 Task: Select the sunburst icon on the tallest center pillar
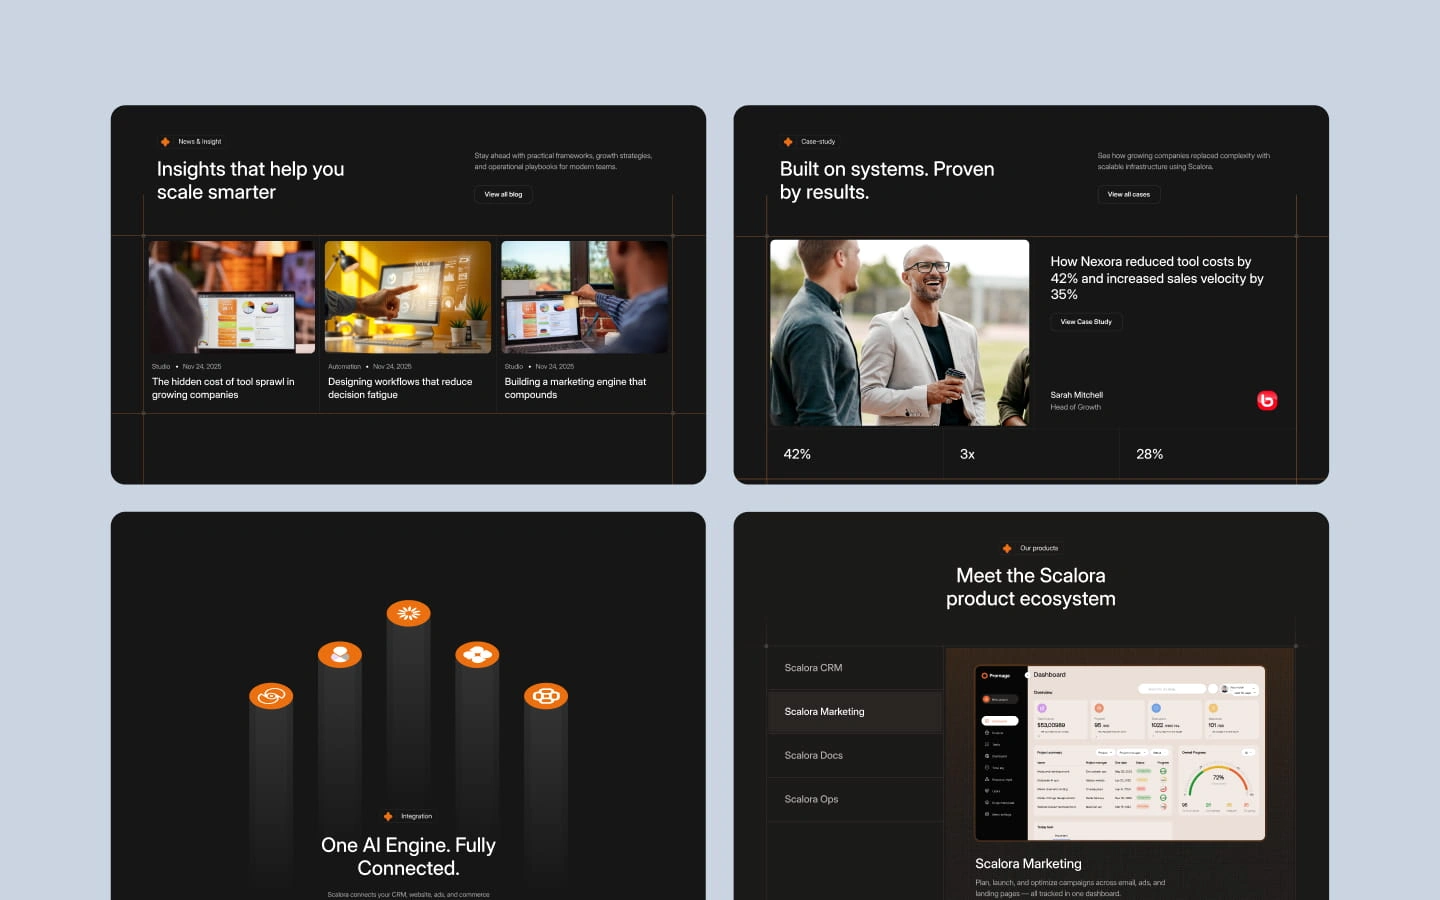(408, 613)
